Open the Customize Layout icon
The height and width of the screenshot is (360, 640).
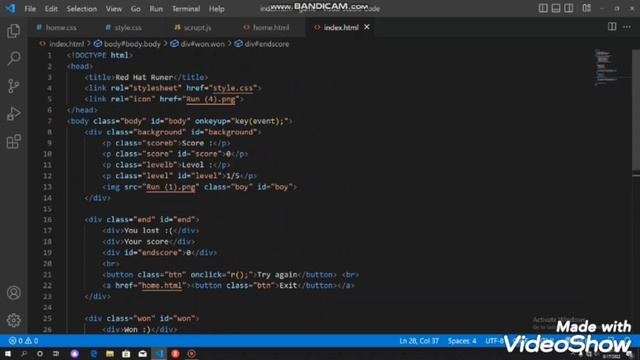587,8
